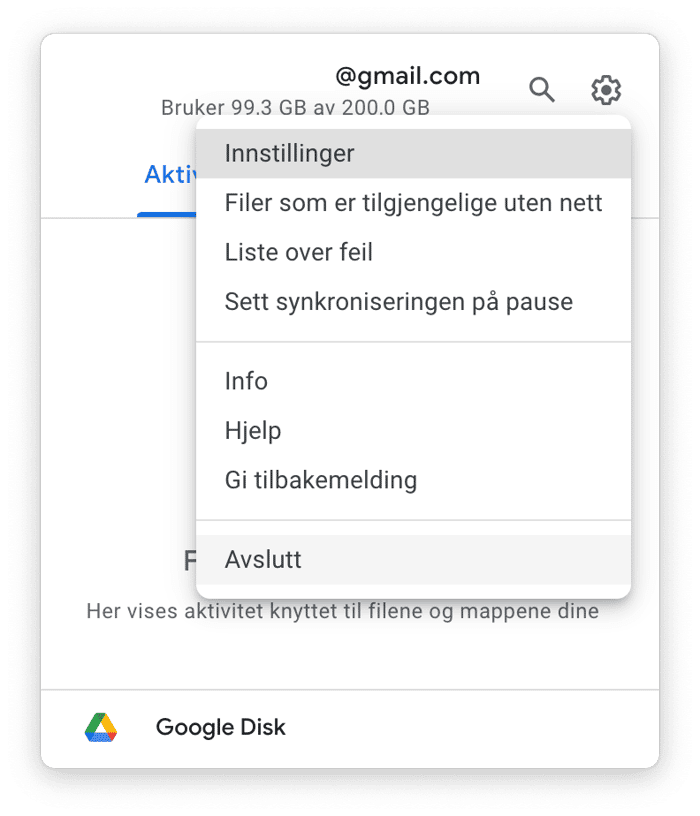This screenshot has width=700, height=816.
Task: Click the Google Disk footer label
Action: click(x=221, y=727)
